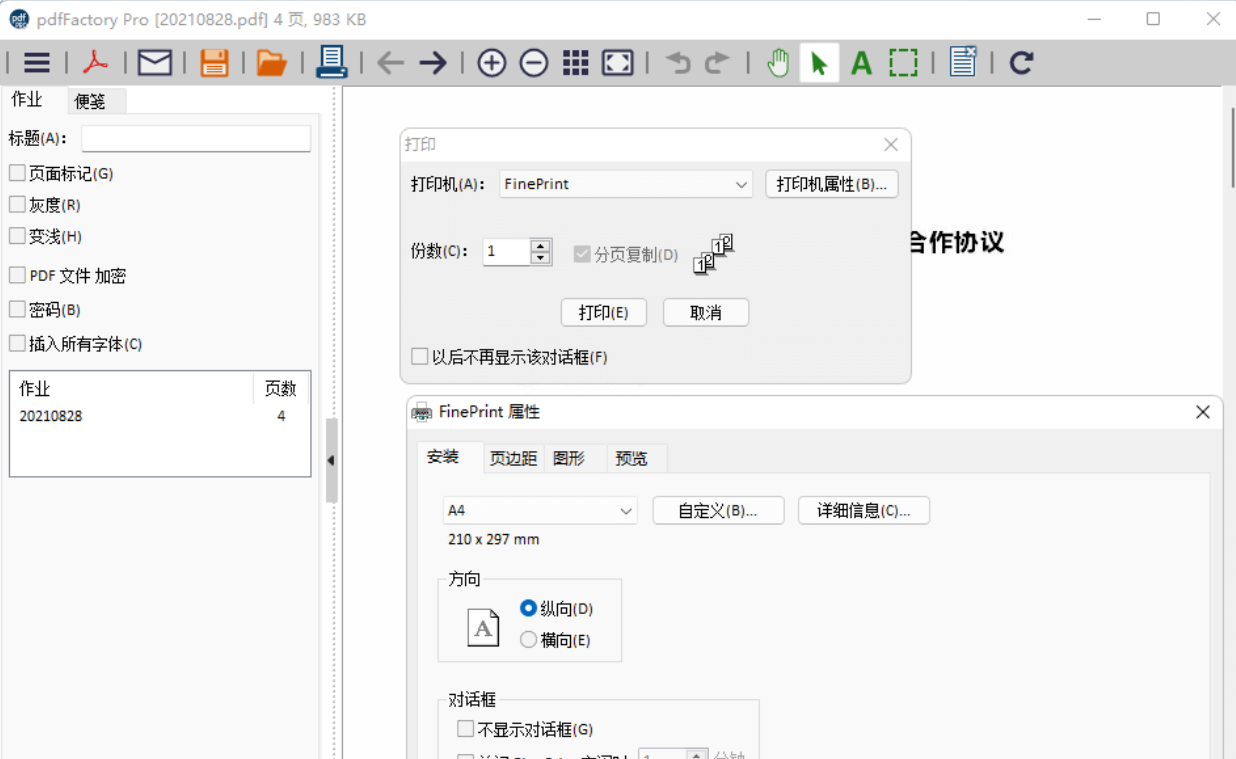
Task: Expand the A4 paper size dropdown
Action: pos(540,511)
